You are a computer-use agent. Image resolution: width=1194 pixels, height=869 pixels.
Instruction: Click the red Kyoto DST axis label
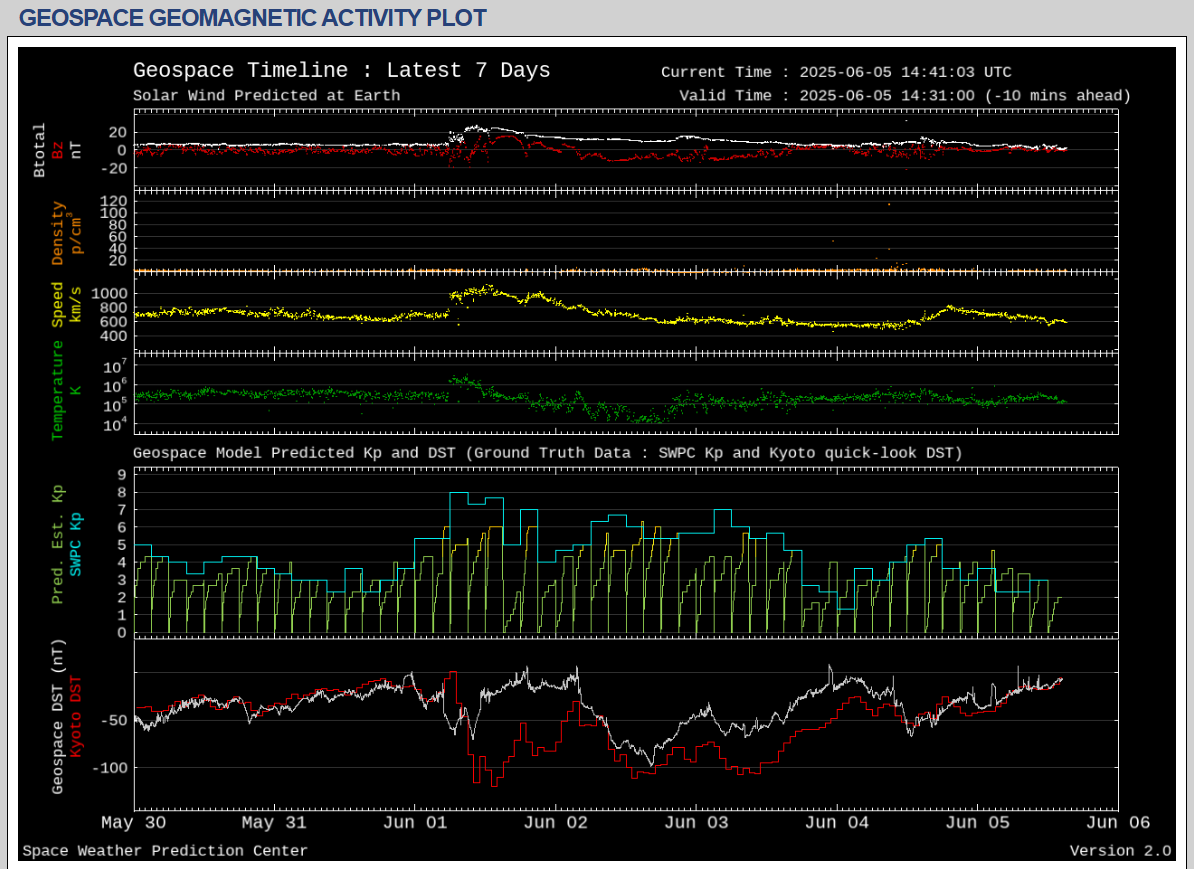point(75,717)
